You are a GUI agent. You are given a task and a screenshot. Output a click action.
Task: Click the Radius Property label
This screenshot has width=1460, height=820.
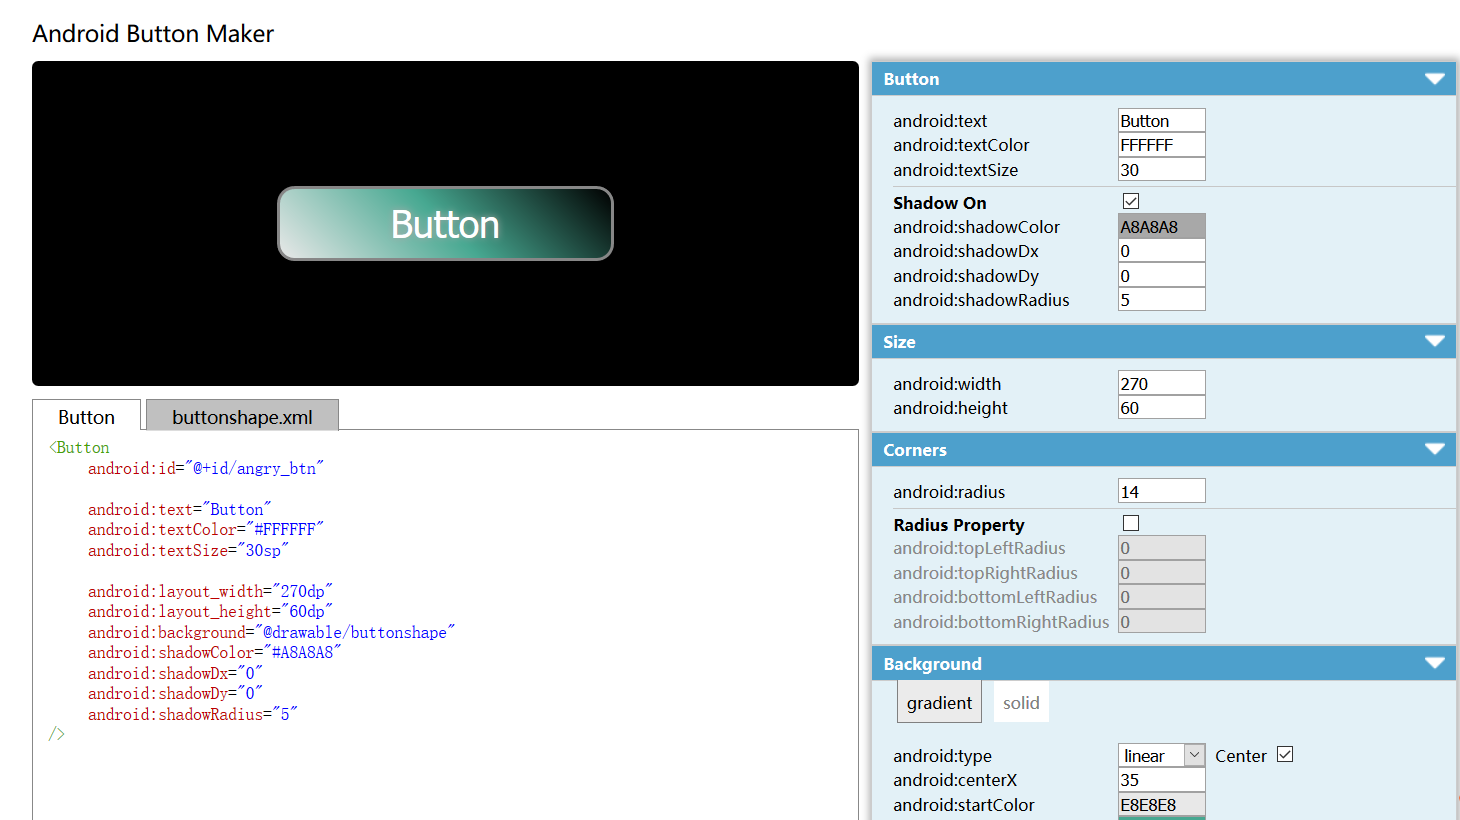(x=958, y=525)
